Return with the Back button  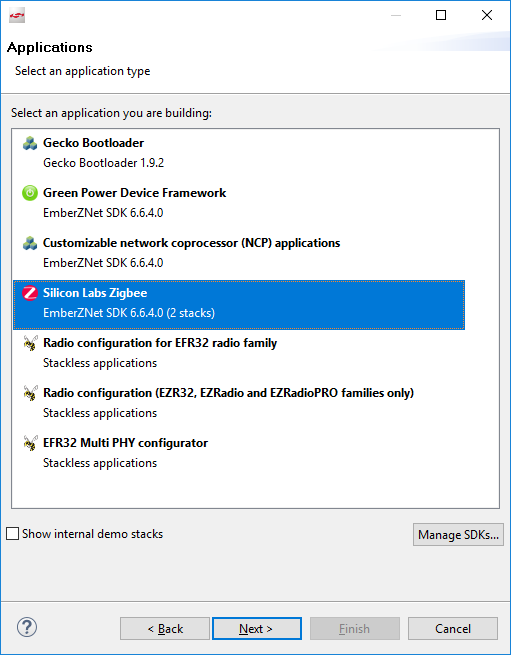pos(165,629)
